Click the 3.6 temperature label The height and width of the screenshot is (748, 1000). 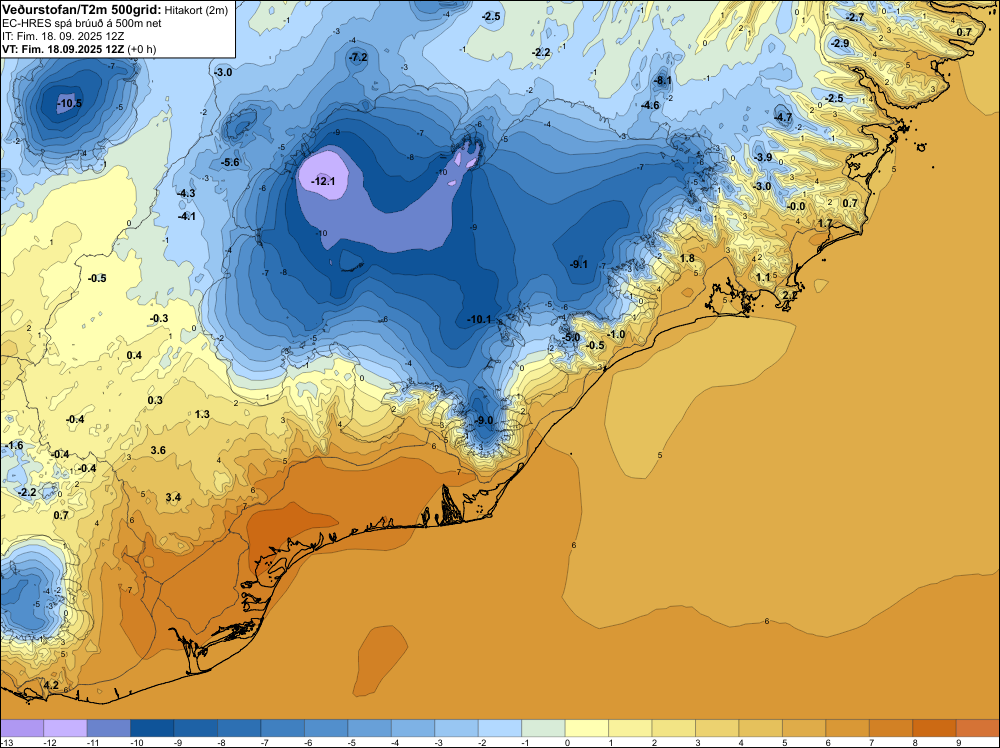158,450
